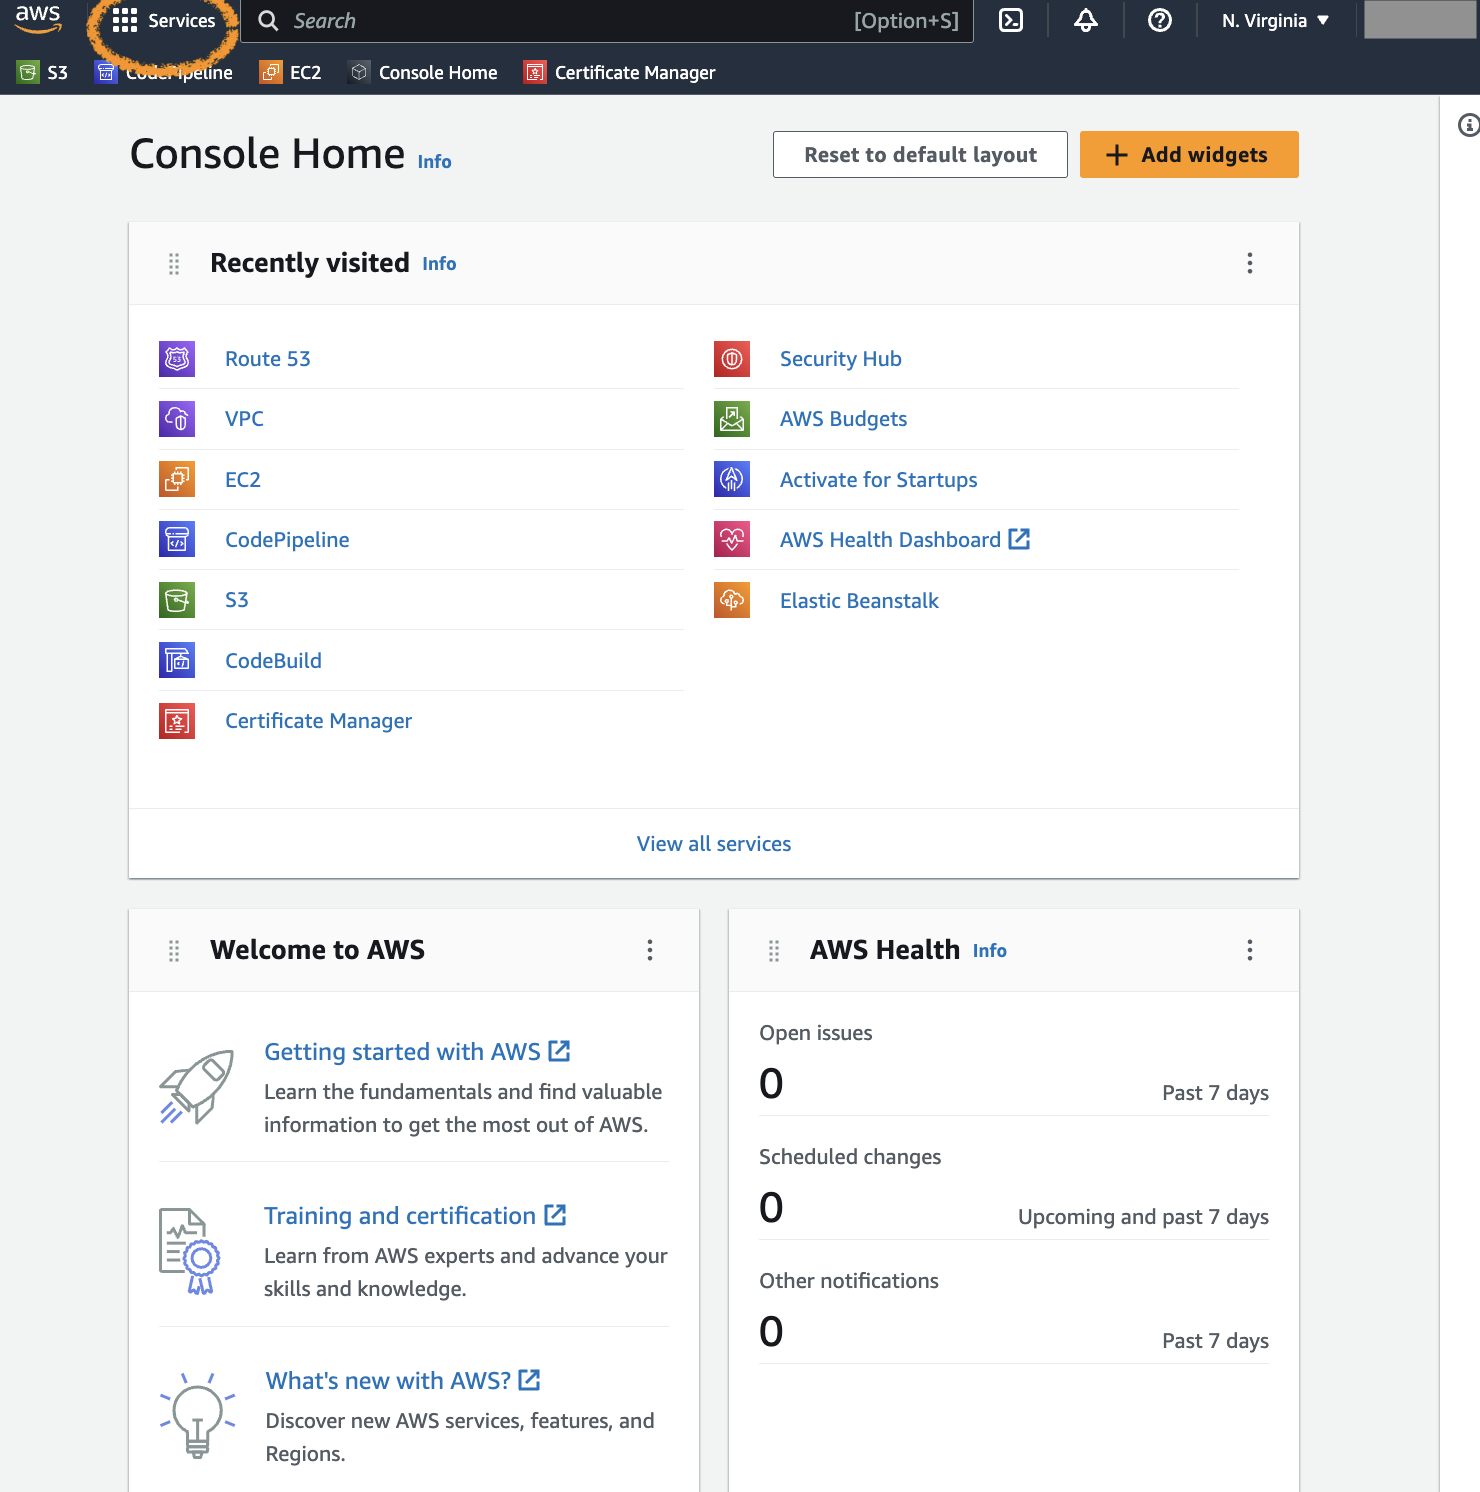
Task: Open Welcome to AWS widget options menu
Action: (x=650, y=950)
